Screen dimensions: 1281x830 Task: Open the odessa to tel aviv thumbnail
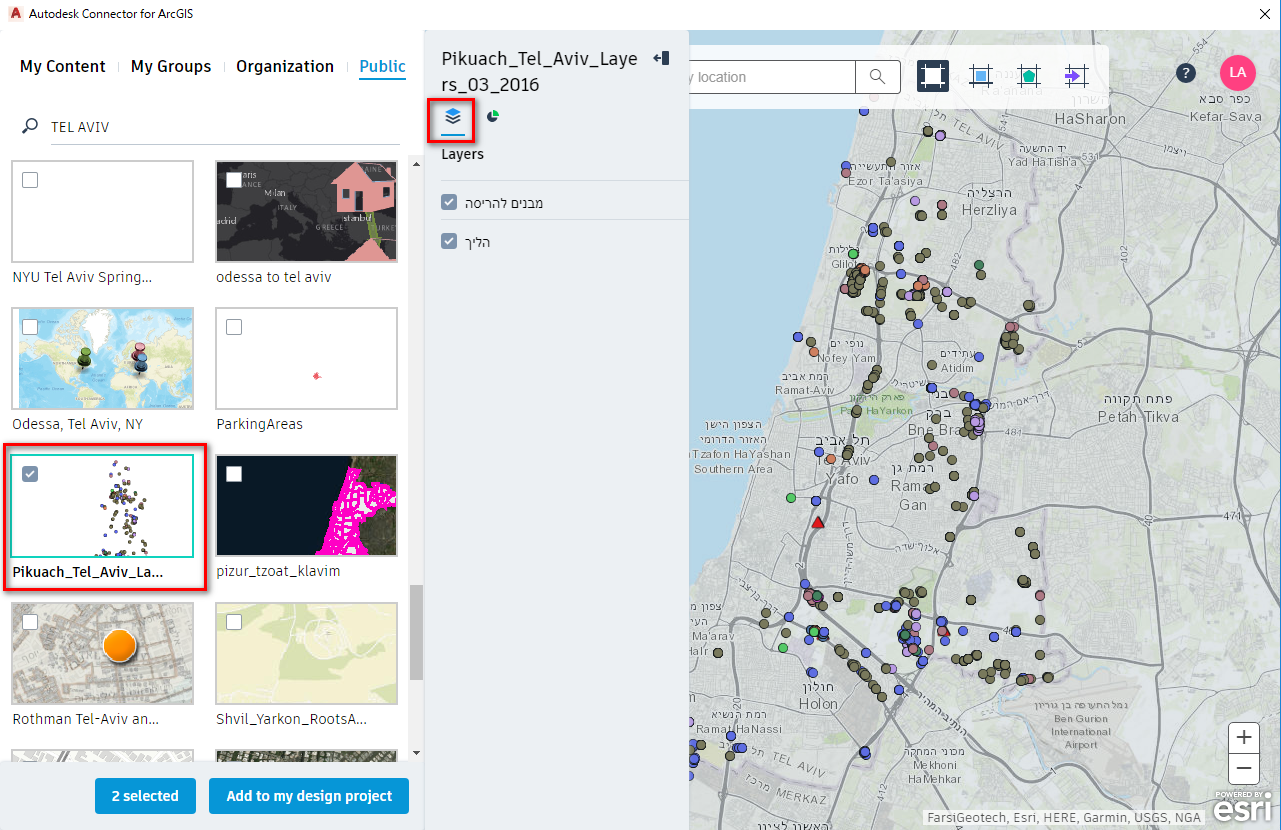point(307,212)
